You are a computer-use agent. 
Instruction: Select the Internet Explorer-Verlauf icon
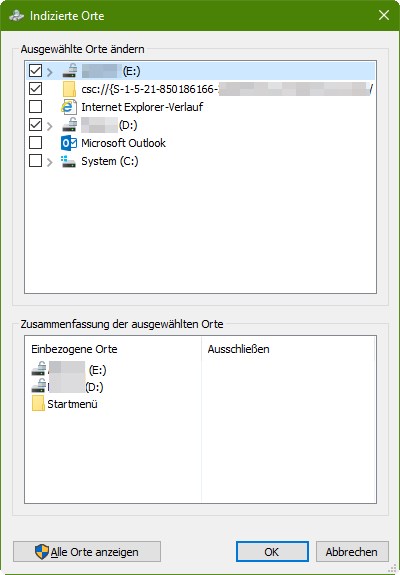[69, 107]
